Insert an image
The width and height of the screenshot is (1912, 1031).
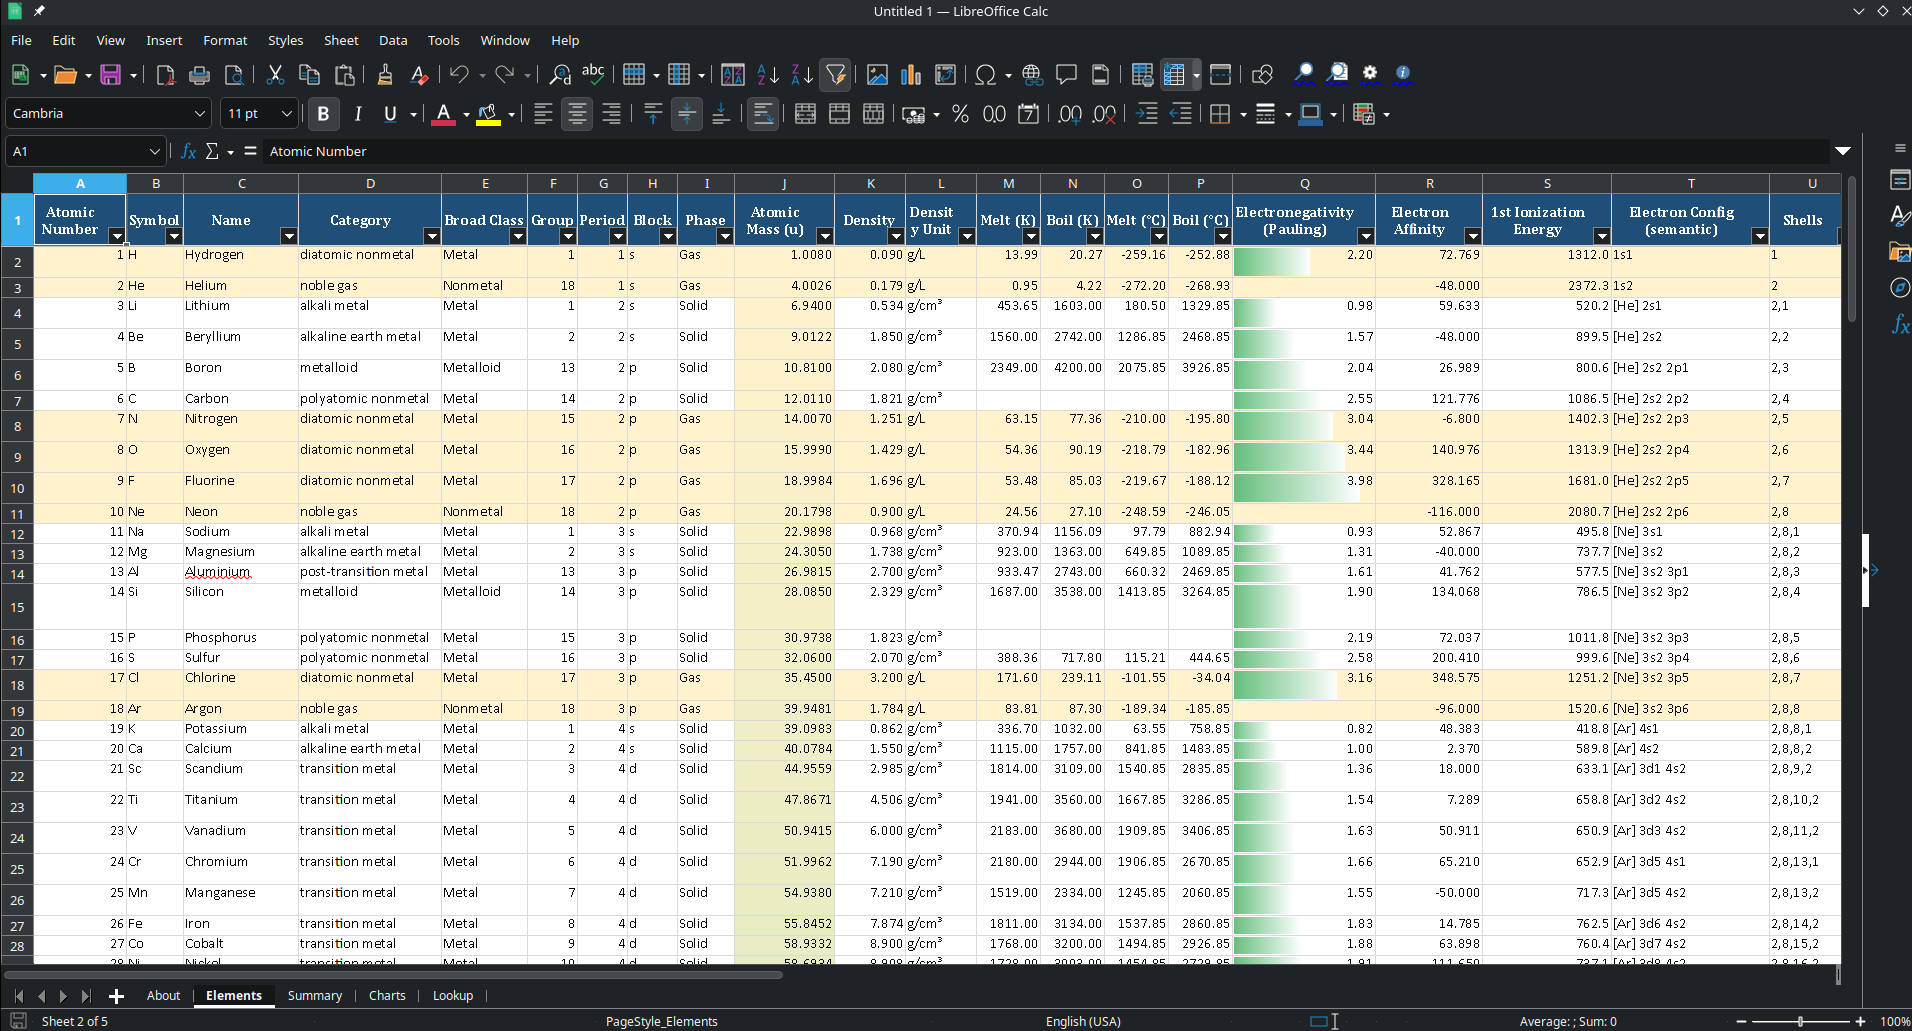click(x=878, y=75)
